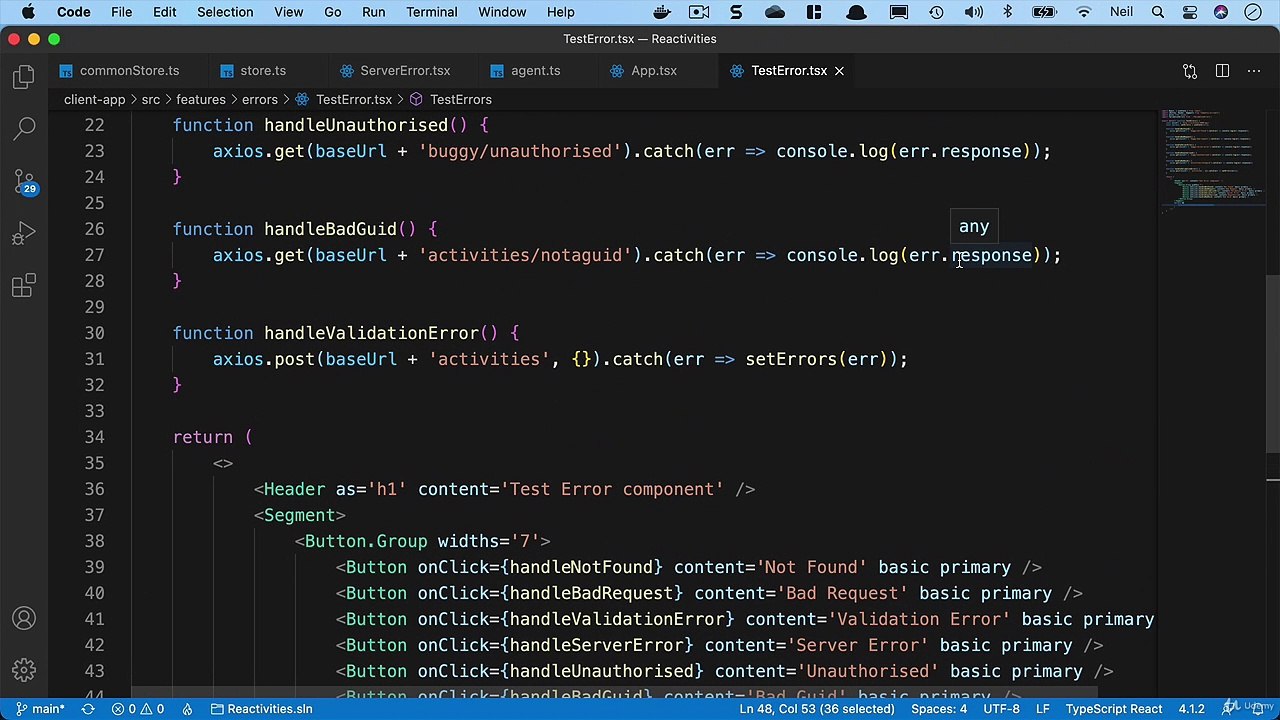Click features in the breadcrumb path
The width and height of the screenshot is (1280, 720).
click(201, 99)
